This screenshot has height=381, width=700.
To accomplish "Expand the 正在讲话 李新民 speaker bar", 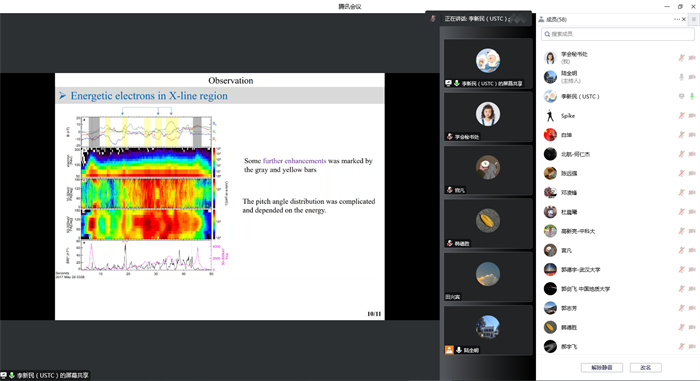I will click(479, 19).
